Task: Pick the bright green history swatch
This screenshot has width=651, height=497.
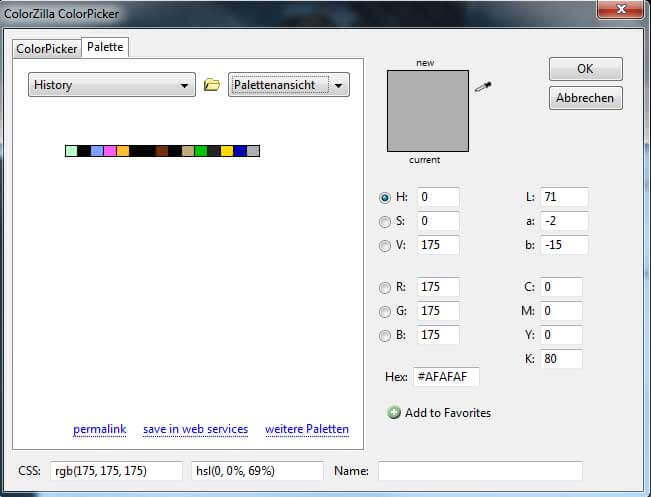Action: [201, 151]
